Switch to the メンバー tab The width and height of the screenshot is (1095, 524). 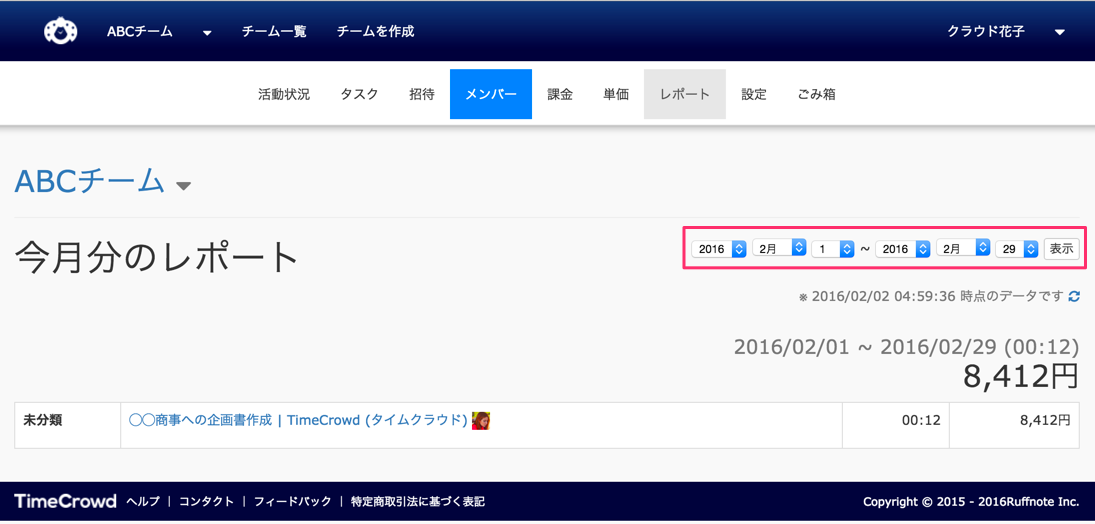[x=490, y=94]
